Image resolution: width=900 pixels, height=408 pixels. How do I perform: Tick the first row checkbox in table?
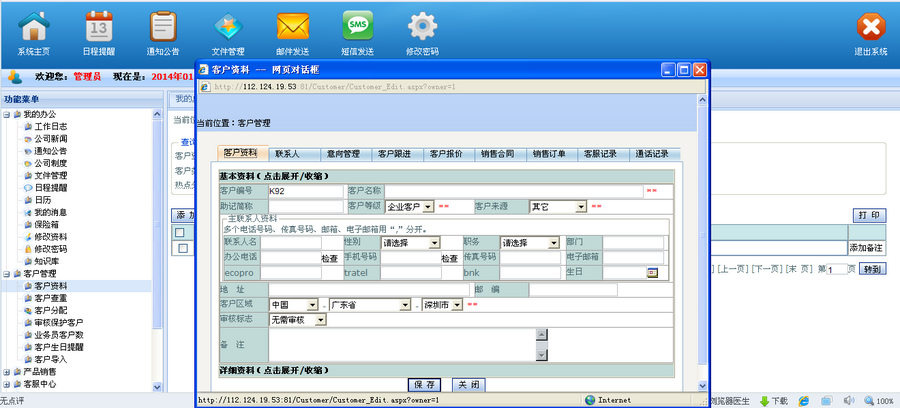(x=183, y=248)
